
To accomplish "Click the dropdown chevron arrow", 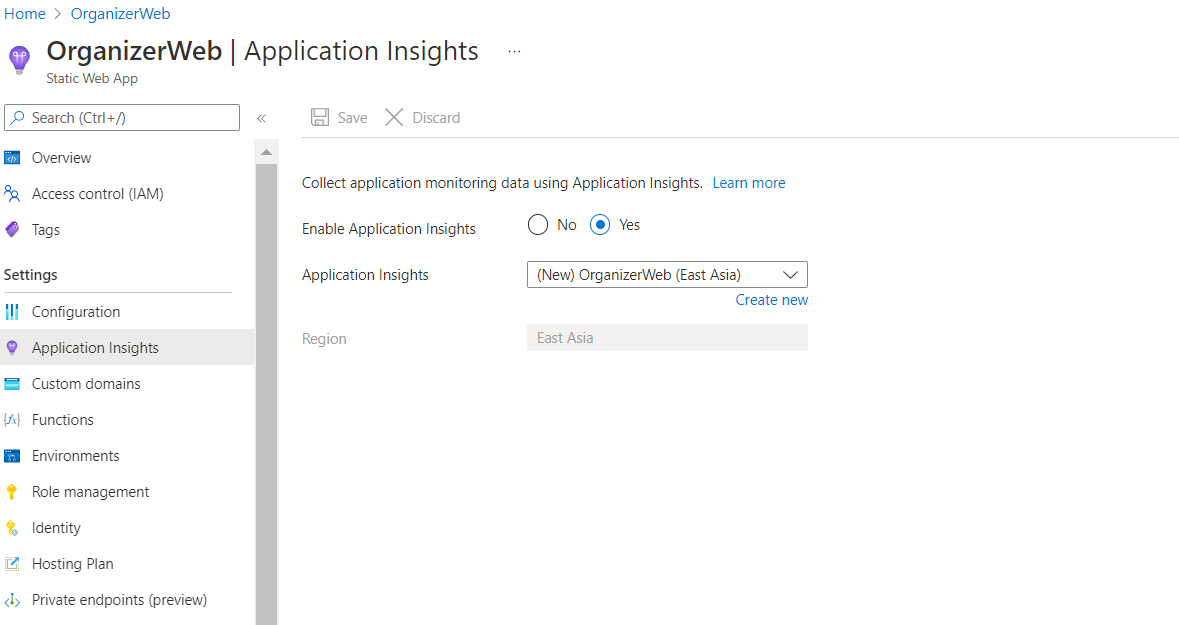I will (790, 275).
